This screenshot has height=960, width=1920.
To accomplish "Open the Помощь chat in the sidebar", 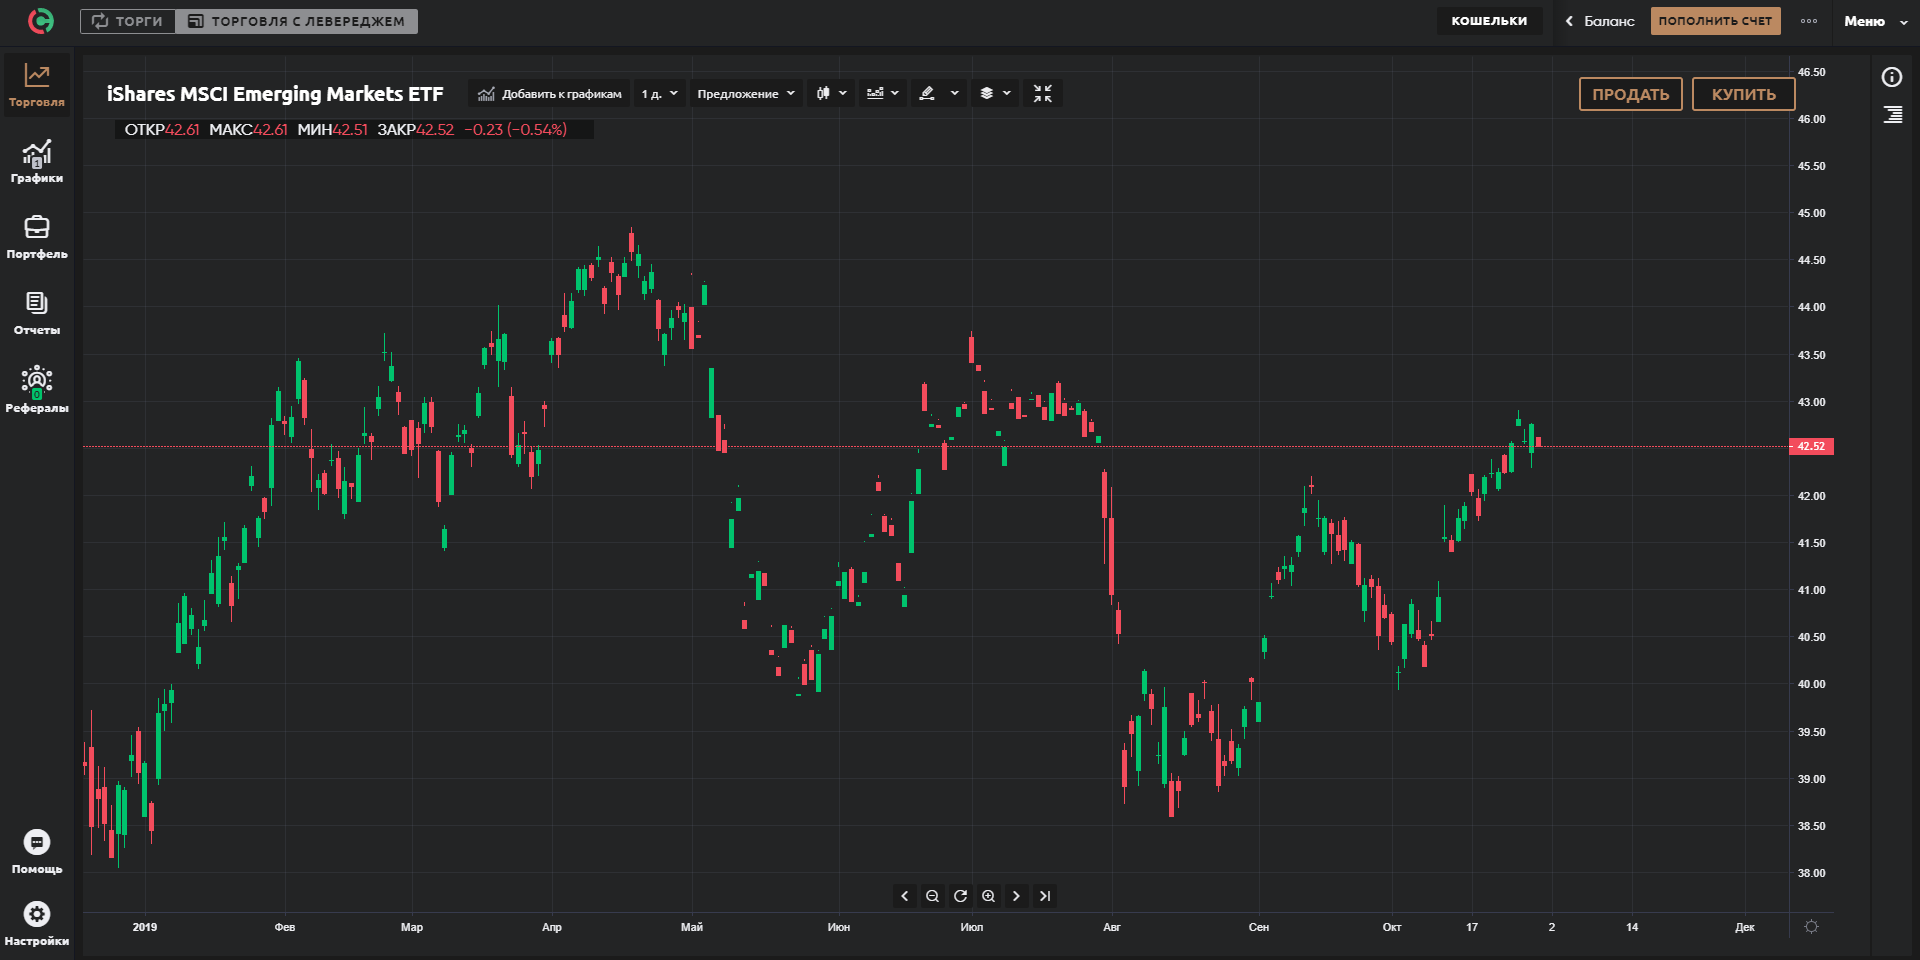I will (37, 852).
